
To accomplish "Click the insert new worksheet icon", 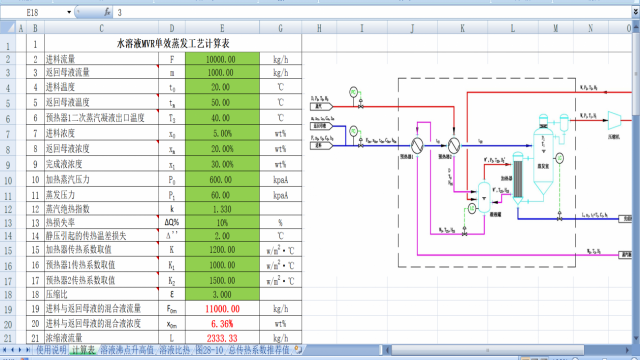I will click(298, 349).
